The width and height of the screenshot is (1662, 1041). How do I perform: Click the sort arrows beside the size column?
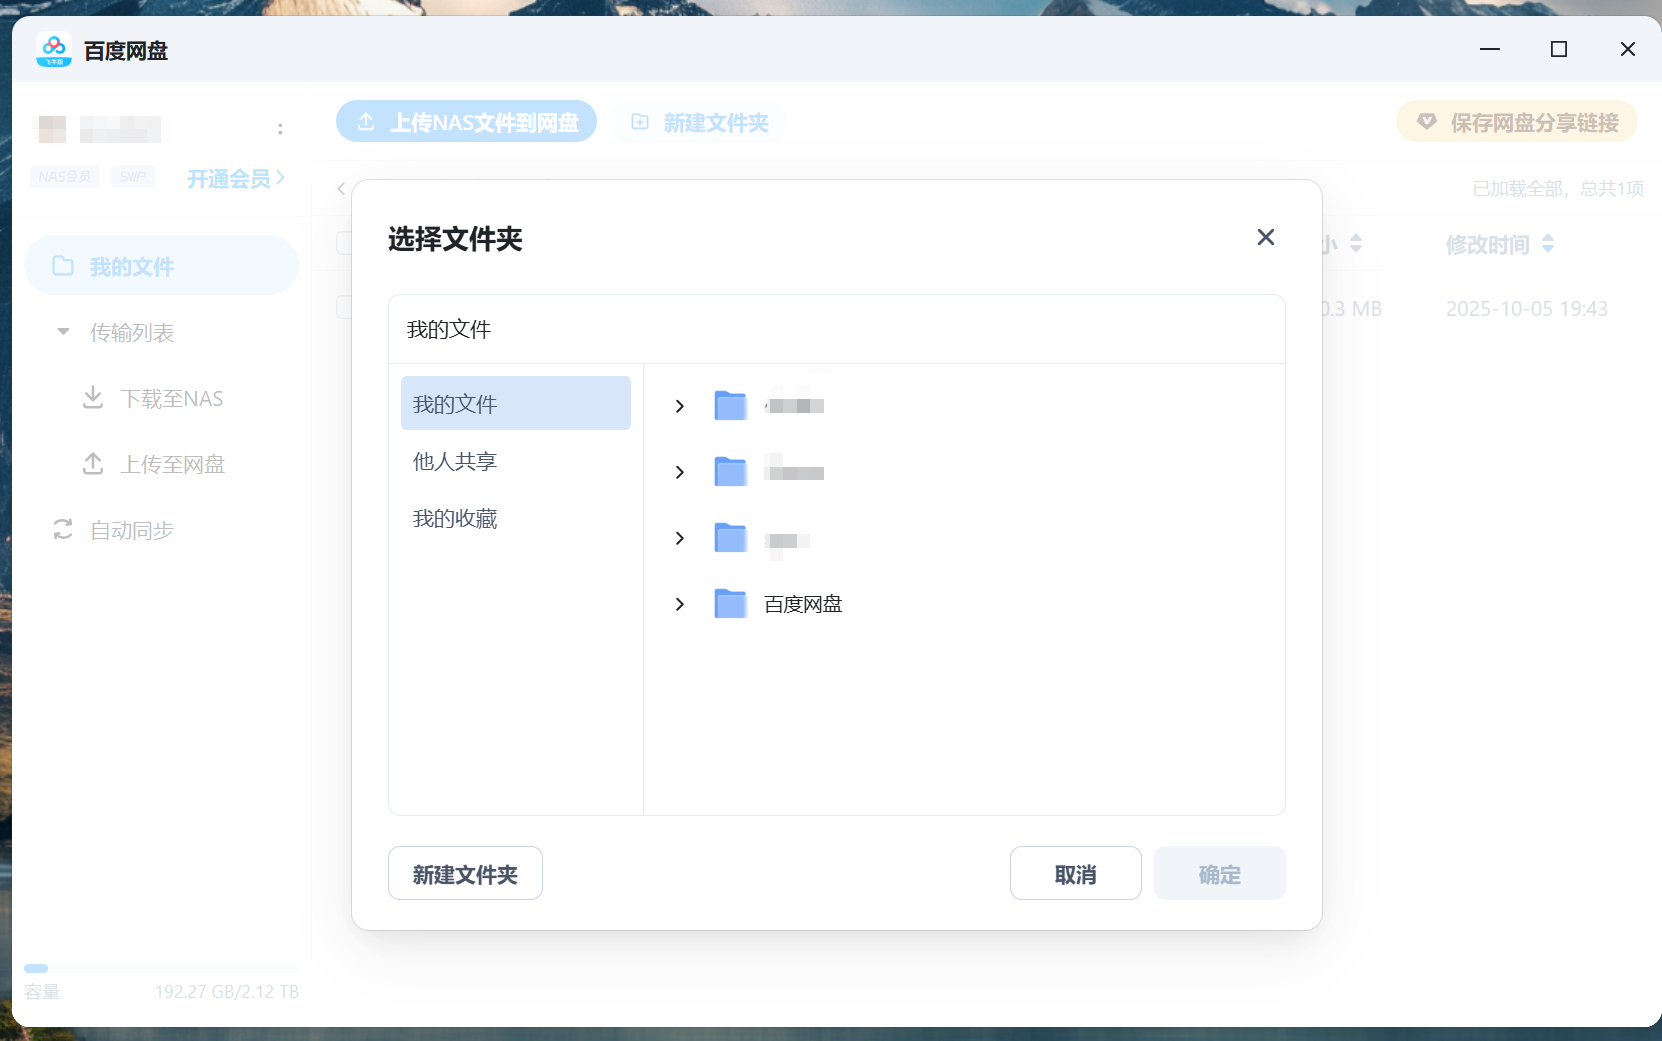point(1356,243)
